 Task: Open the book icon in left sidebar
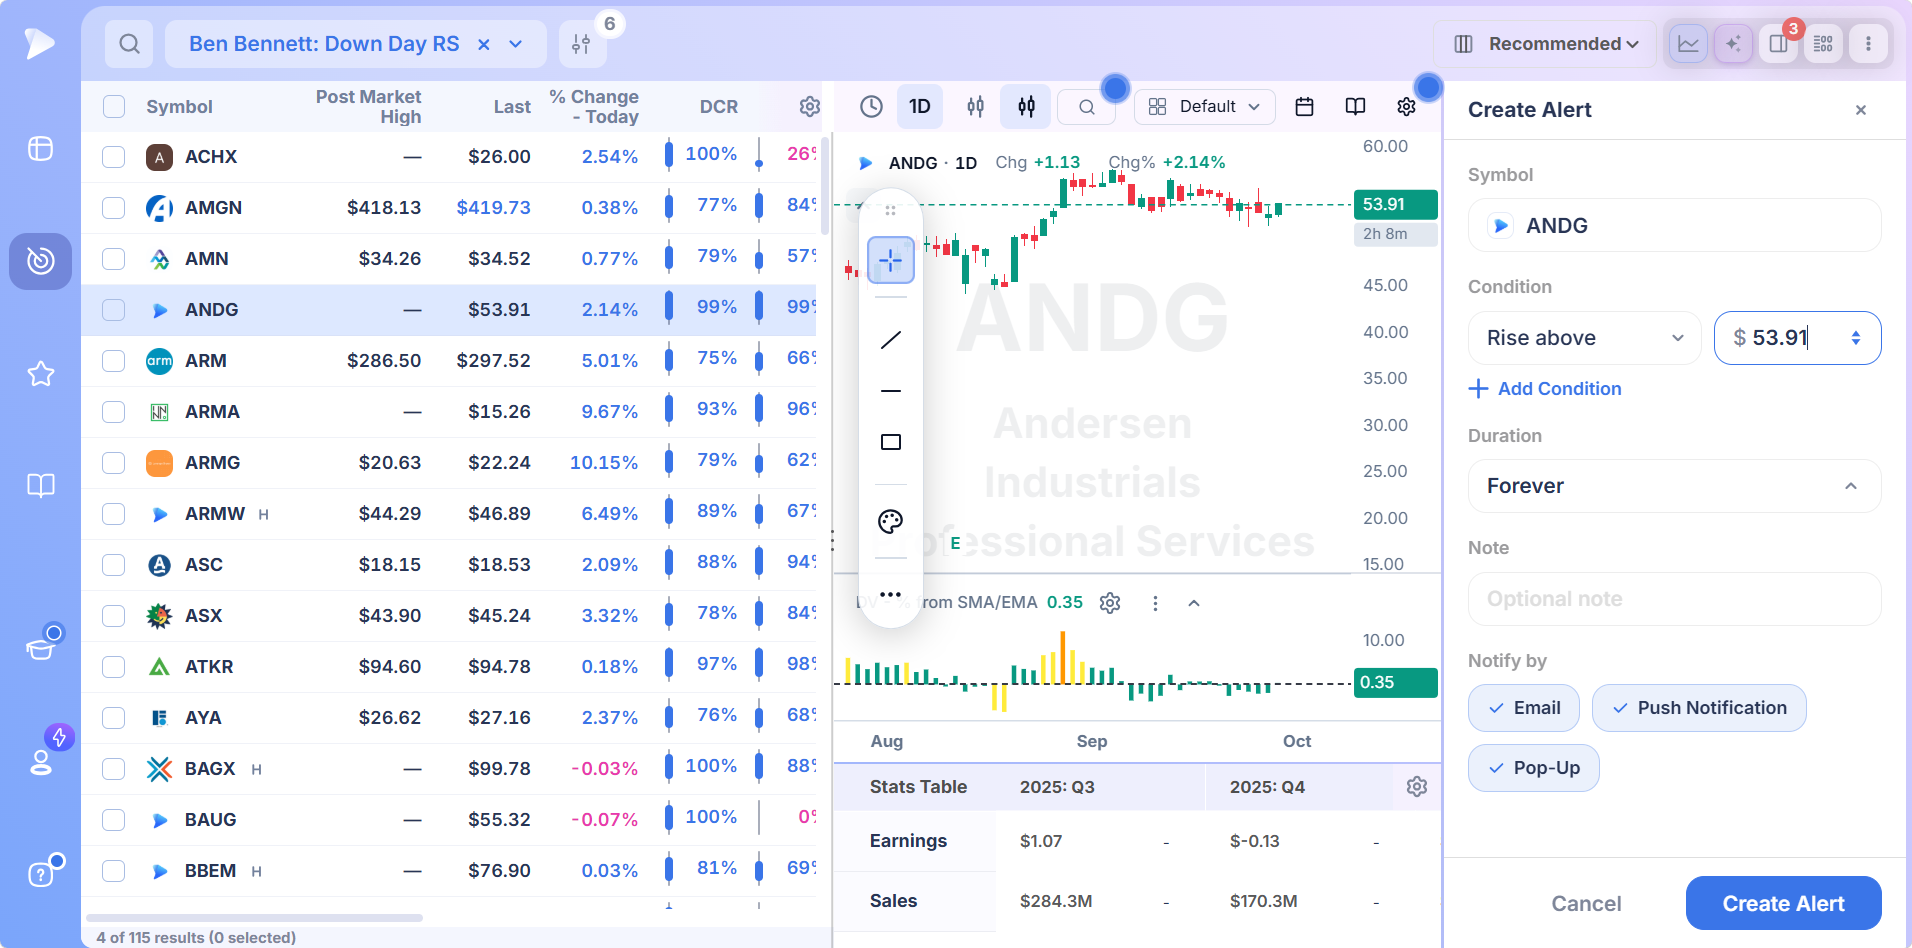click(40, 486)
